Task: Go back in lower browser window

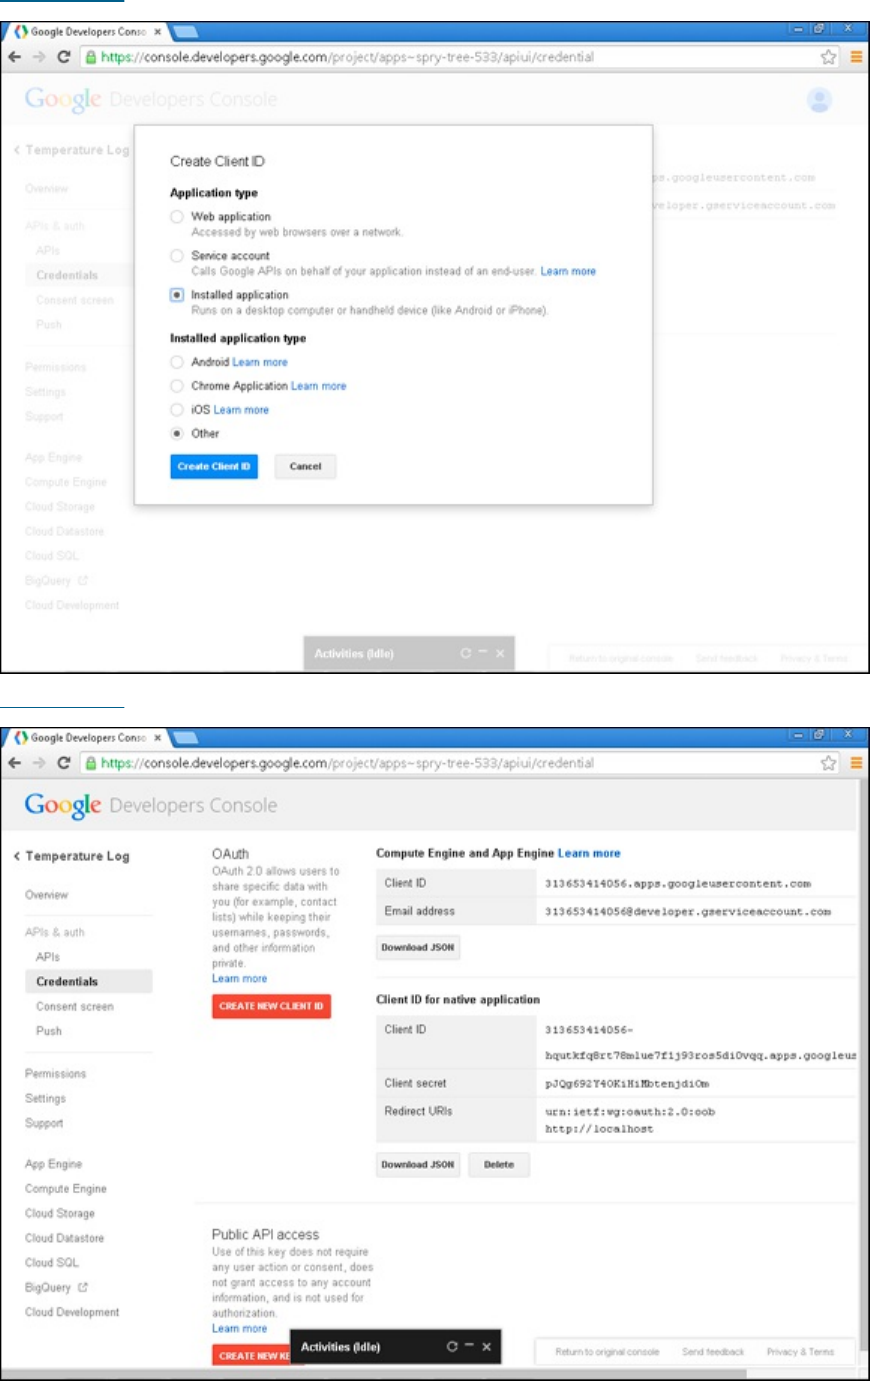Action: (x=15, y=763)
